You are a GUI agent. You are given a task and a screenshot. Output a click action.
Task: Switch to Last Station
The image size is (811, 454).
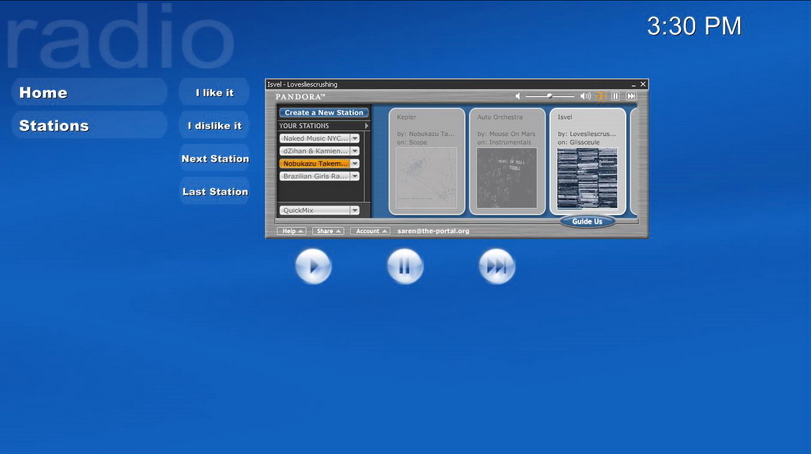pyautogui.click(x=215, y=192)
